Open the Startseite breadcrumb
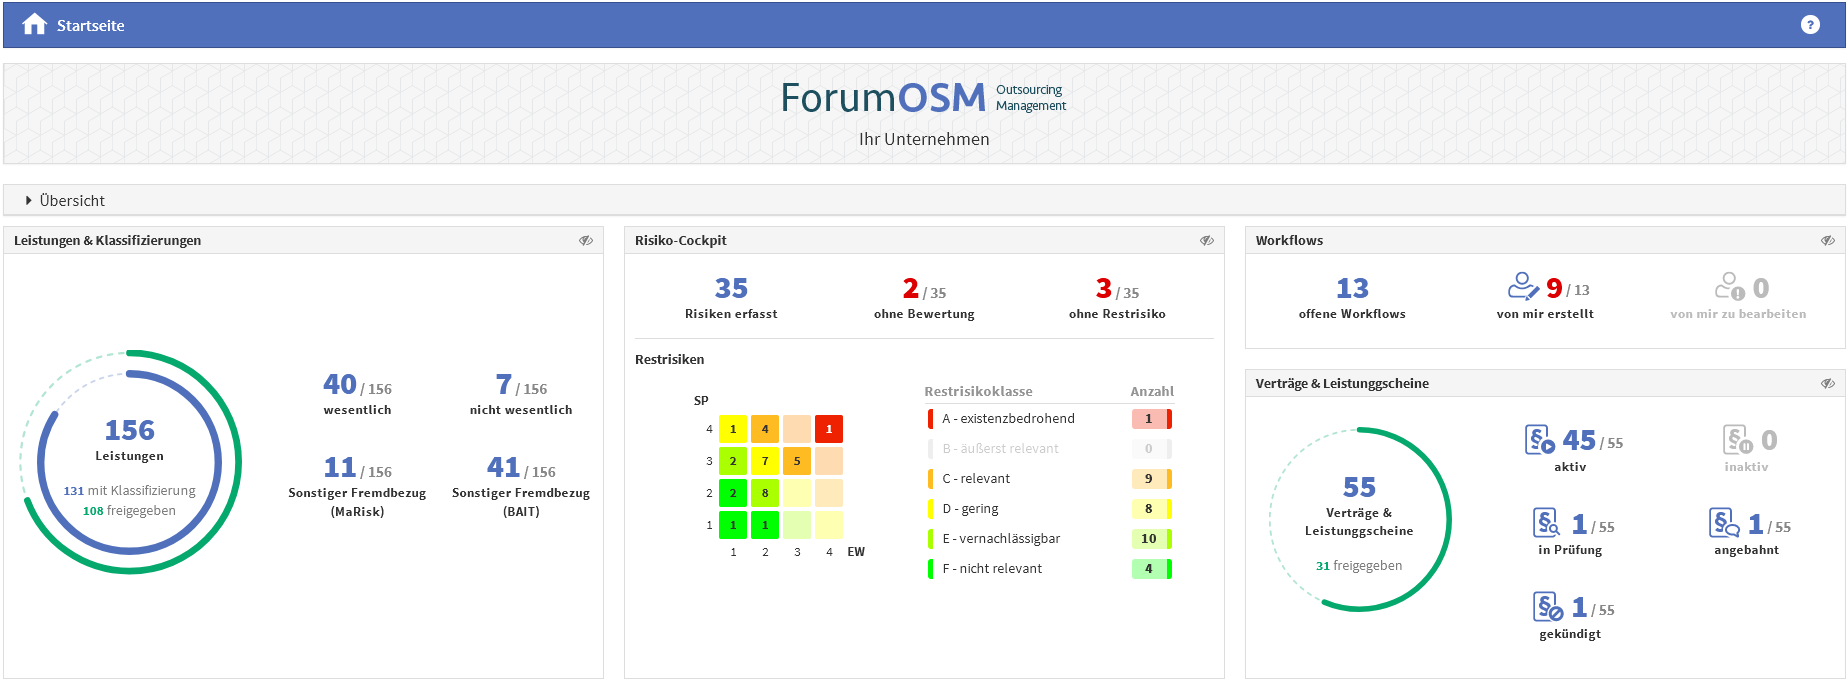The height and width of the screenshot is (680, 1848). click(x=90, y=25)
